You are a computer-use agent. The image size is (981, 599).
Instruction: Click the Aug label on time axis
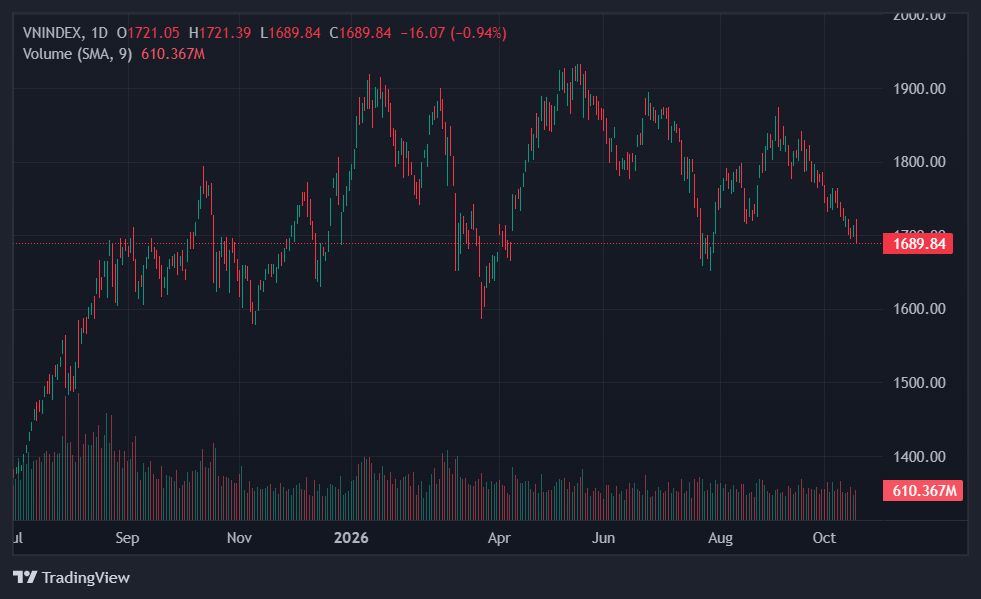click(x=720, y=538)
